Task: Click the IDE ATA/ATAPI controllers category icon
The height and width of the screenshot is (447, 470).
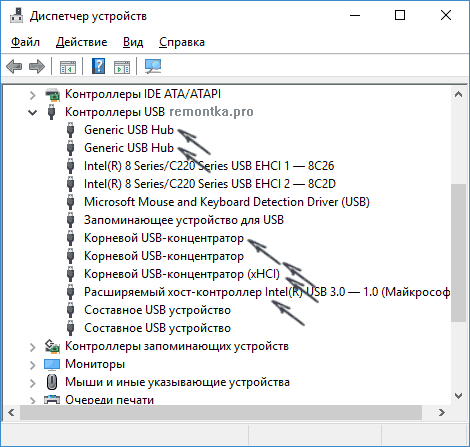Action: click(x=52, y=95)
